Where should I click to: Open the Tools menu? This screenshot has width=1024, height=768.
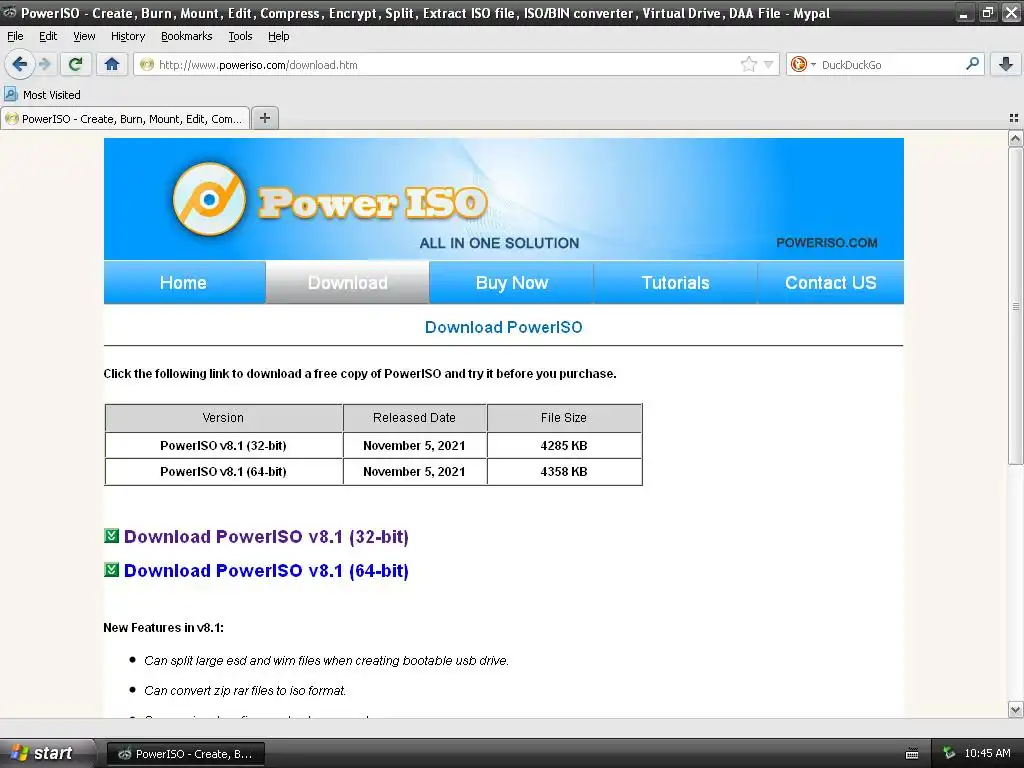(240, 36)
